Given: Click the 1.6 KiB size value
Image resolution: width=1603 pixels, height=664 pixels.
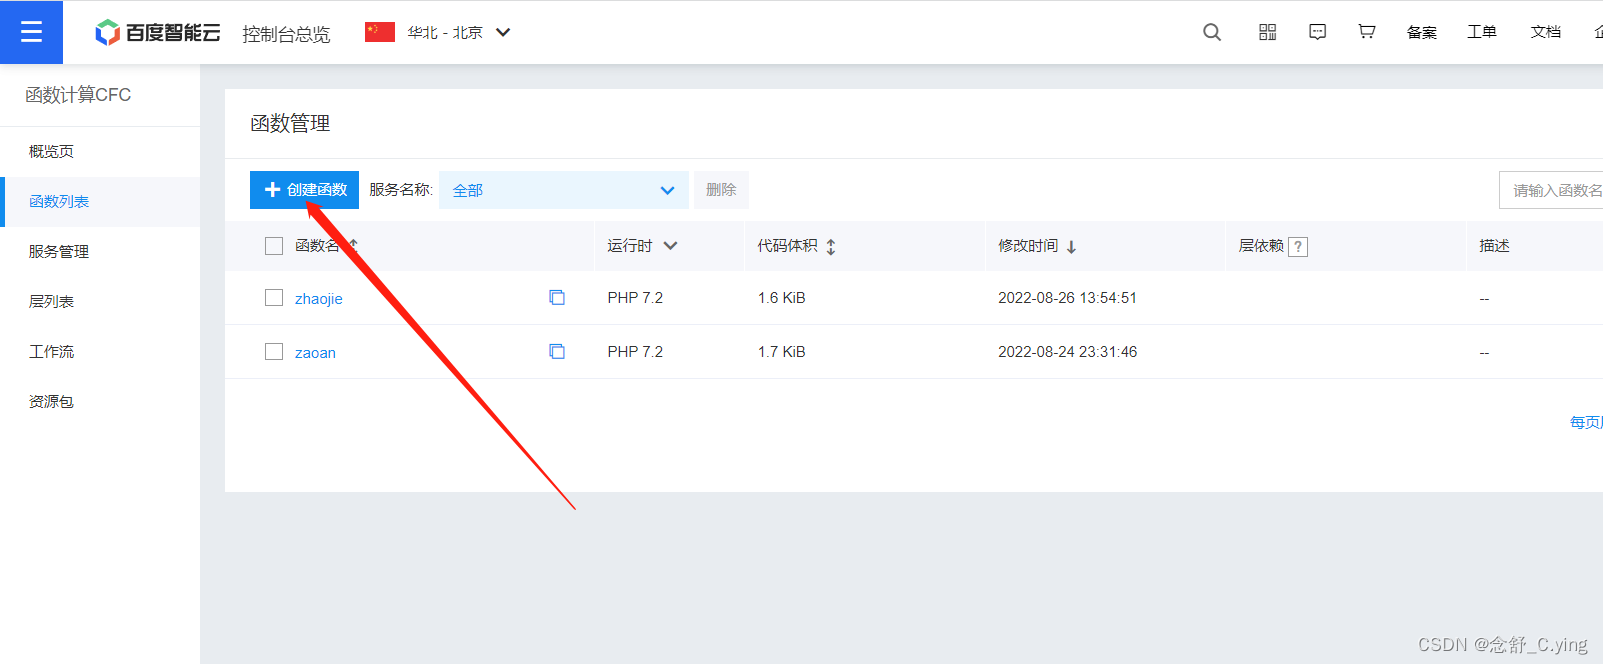Looking at the screenshot, I should (781, 298).
